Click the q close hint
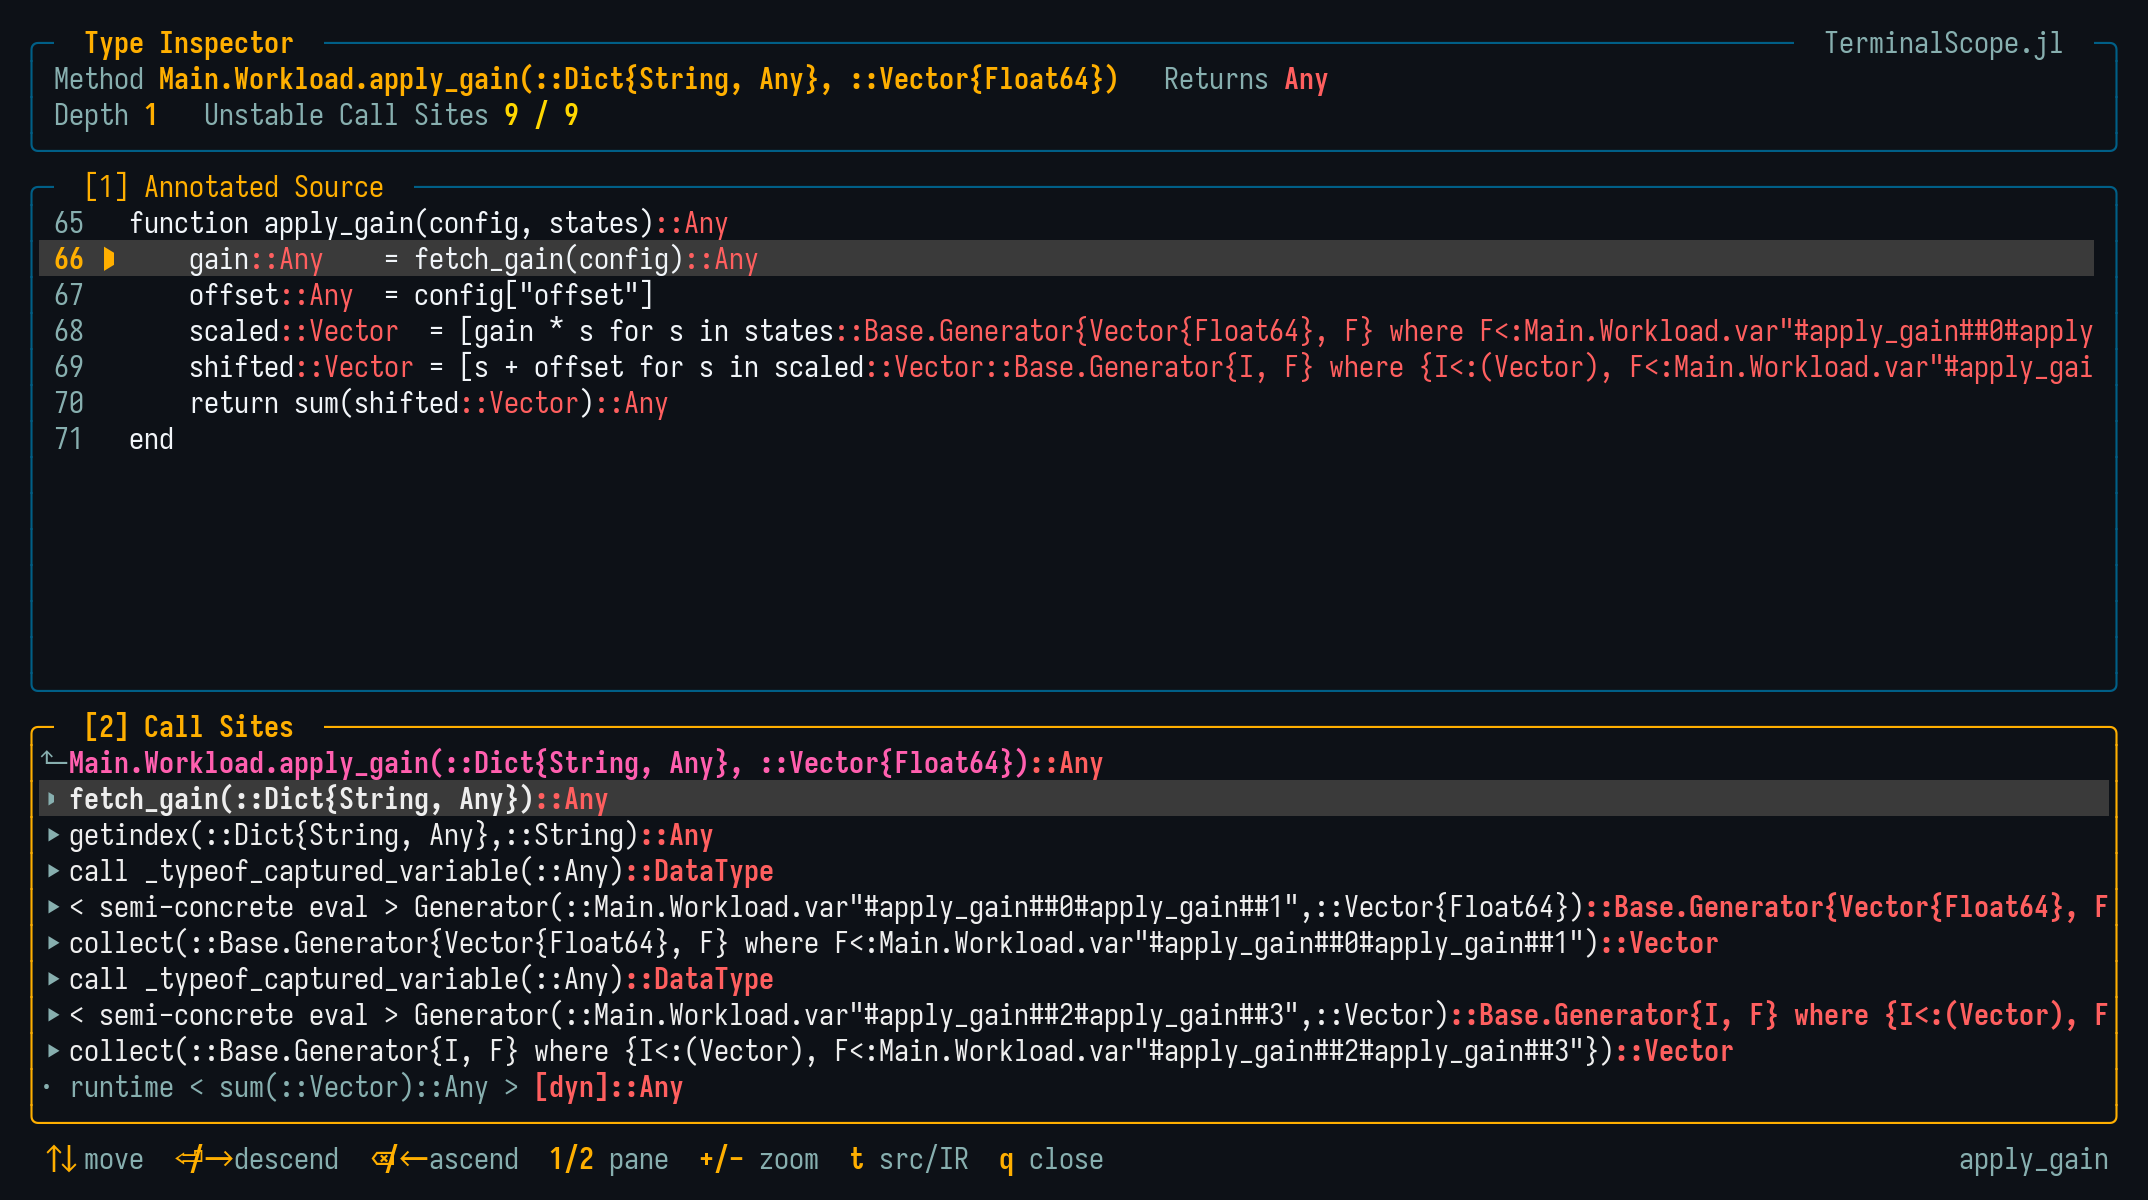This screenshot has height=1200, width=2148. (x=1051, y=1159)
